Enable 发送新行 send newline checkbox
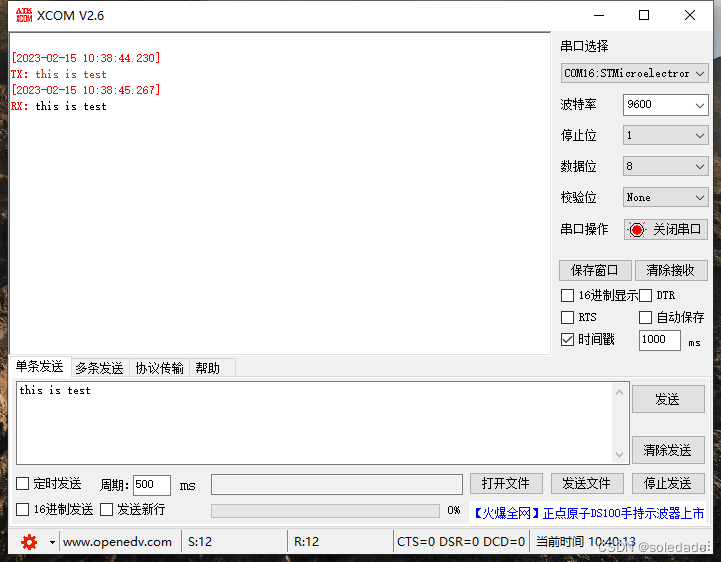721x562 pixels. 106,509
